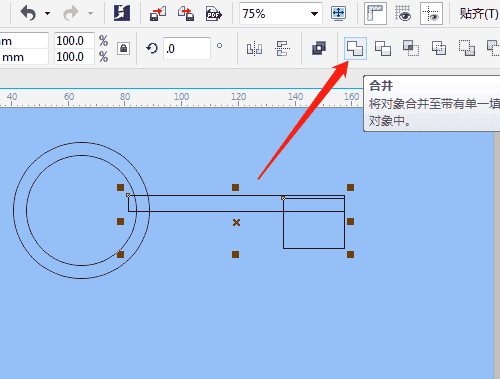
Task: Click the Import file icon
Action: pos(158,14)
